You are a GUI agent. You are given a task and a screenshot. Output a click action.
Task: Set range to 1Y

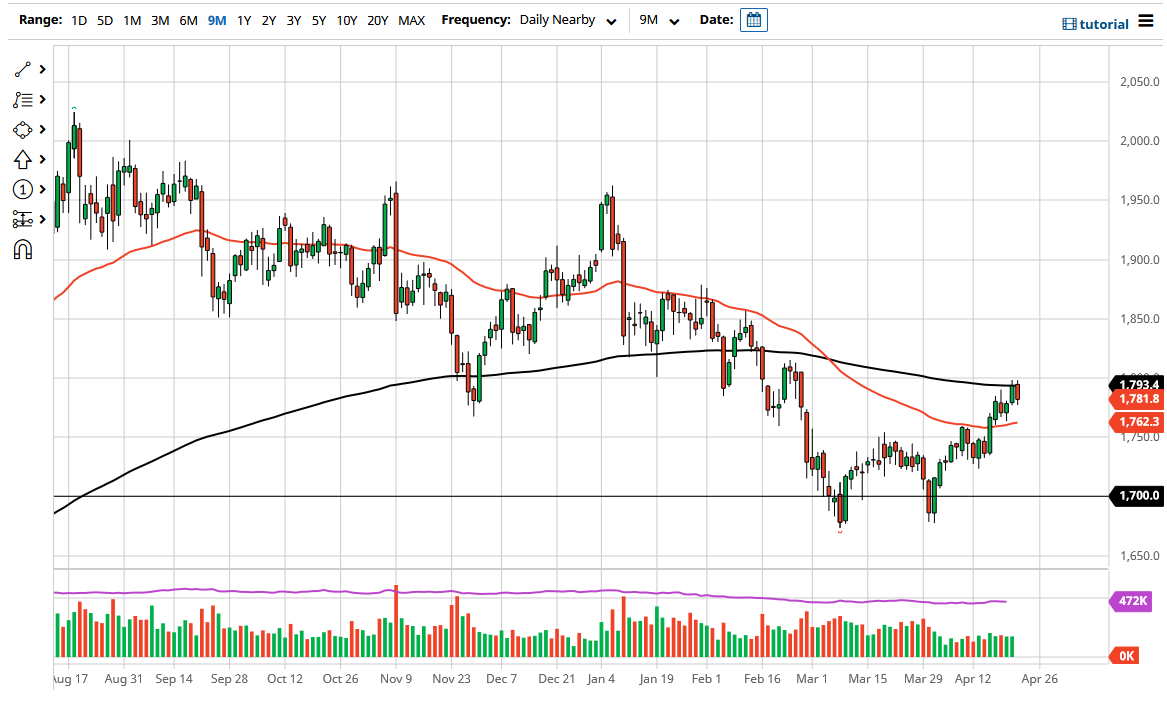click(x=244, y=21)
